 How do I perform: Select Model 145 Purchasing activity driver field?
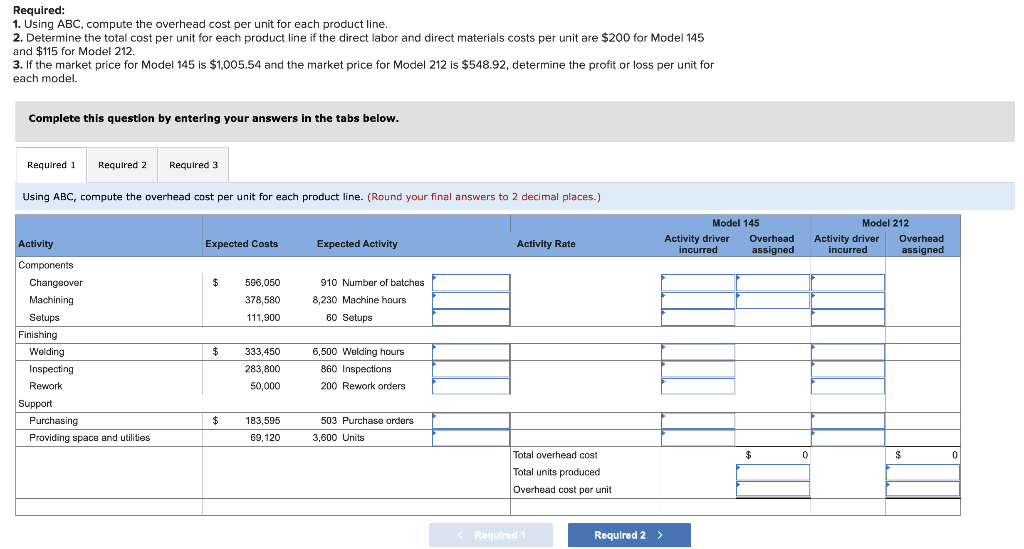(697, 421)
